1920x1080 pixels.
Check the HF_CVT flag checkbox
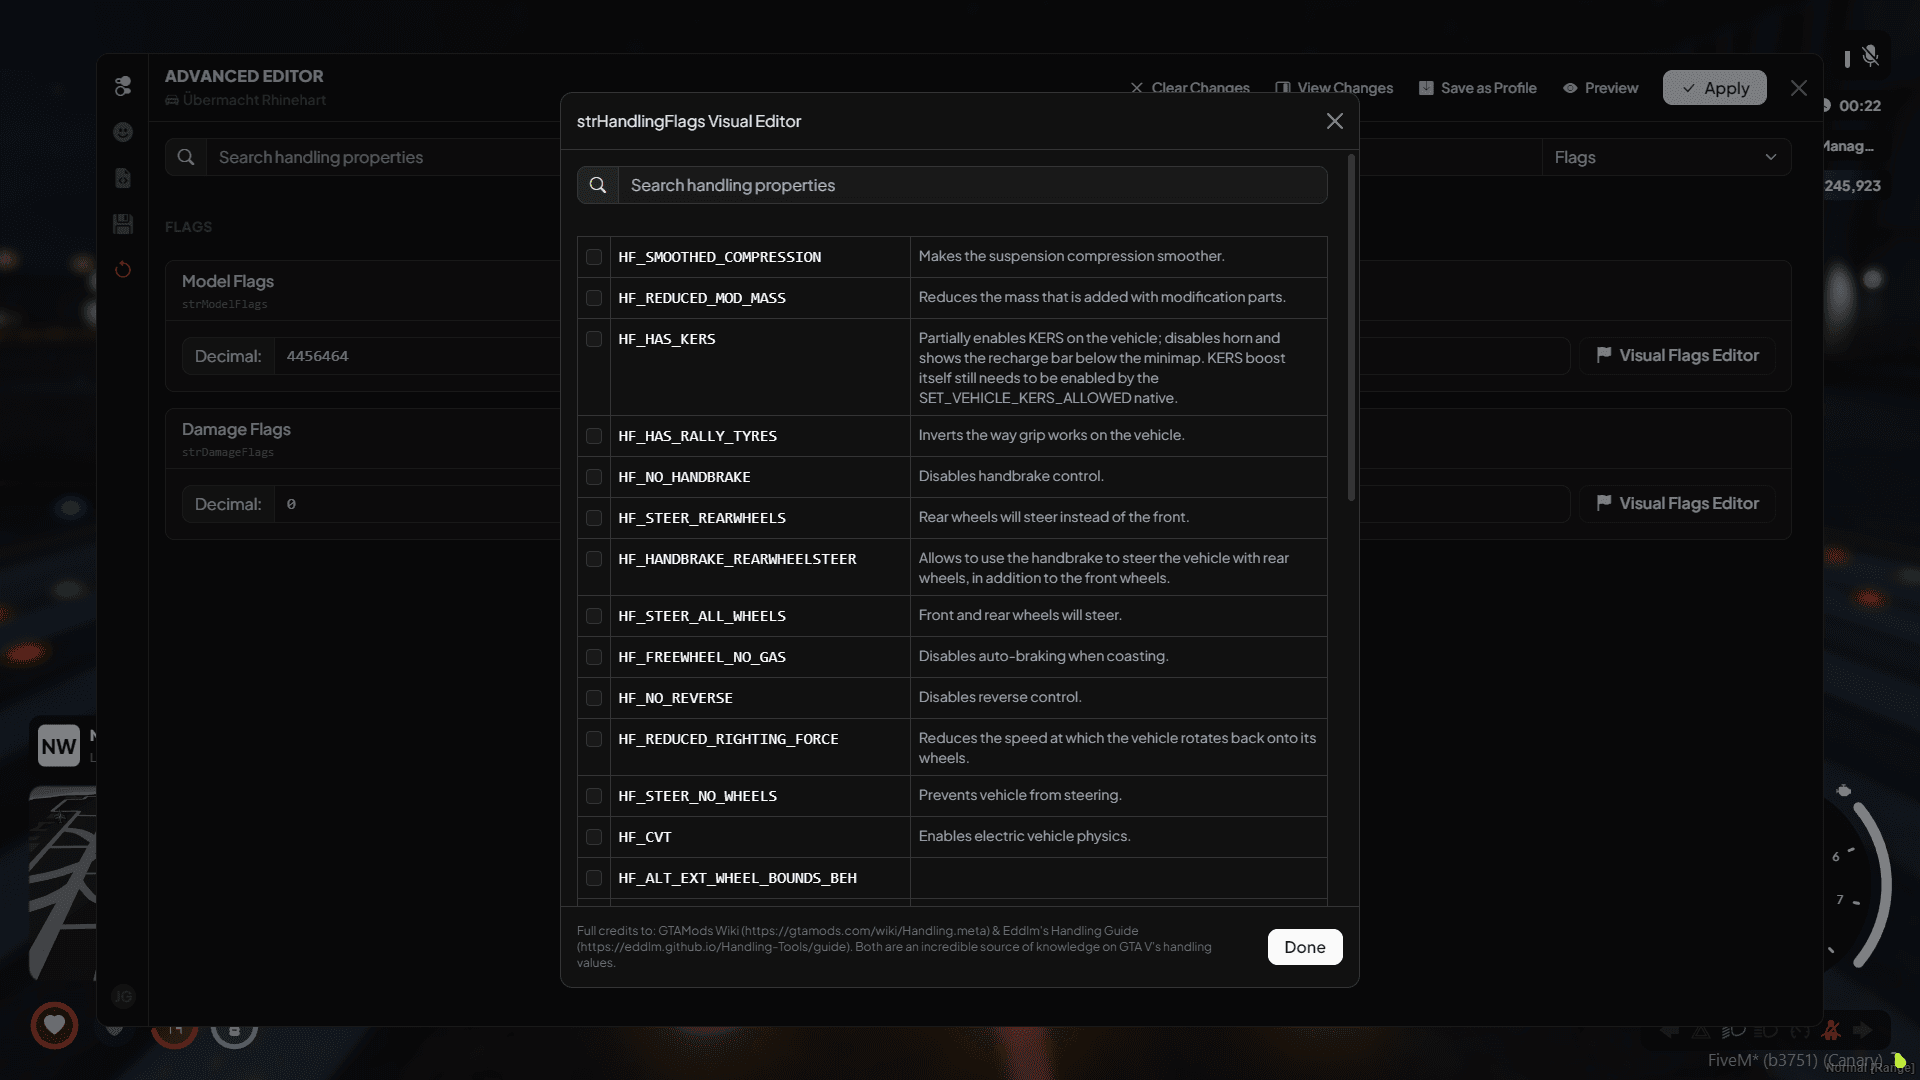pyautogui.click(x=594, y=837)
